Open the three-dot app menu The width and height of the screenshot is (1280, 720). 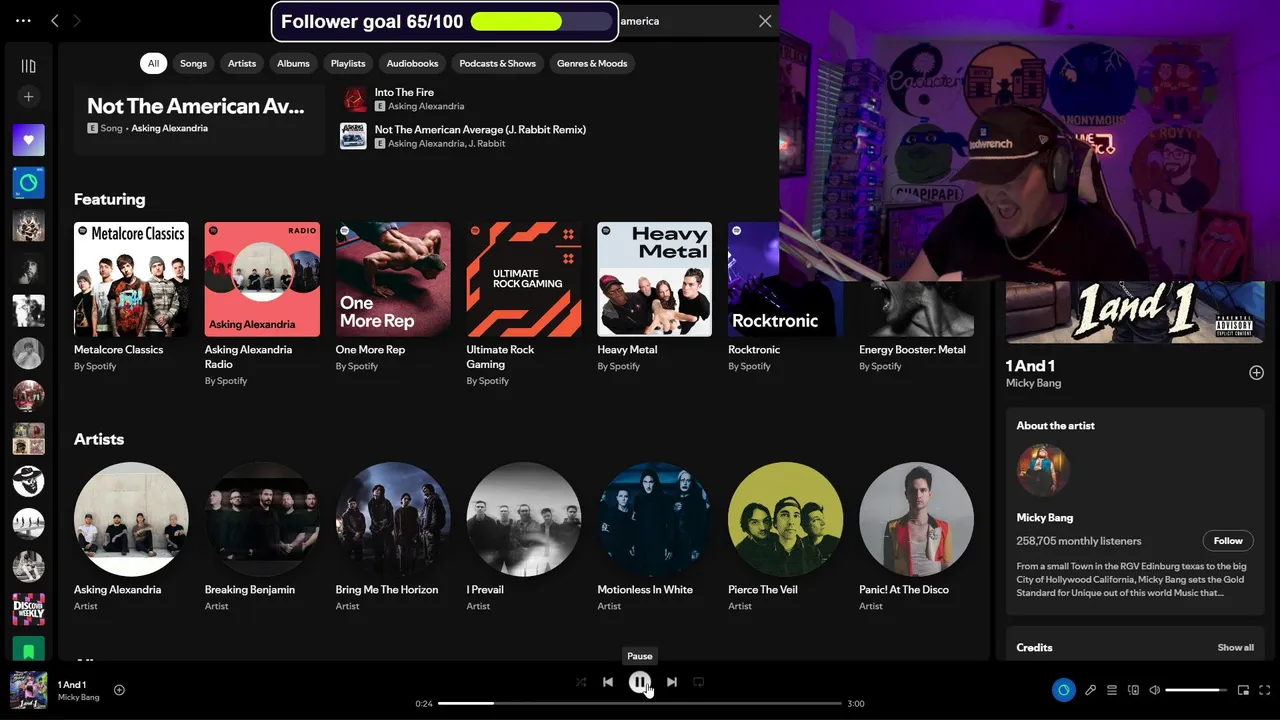[23, 20]
